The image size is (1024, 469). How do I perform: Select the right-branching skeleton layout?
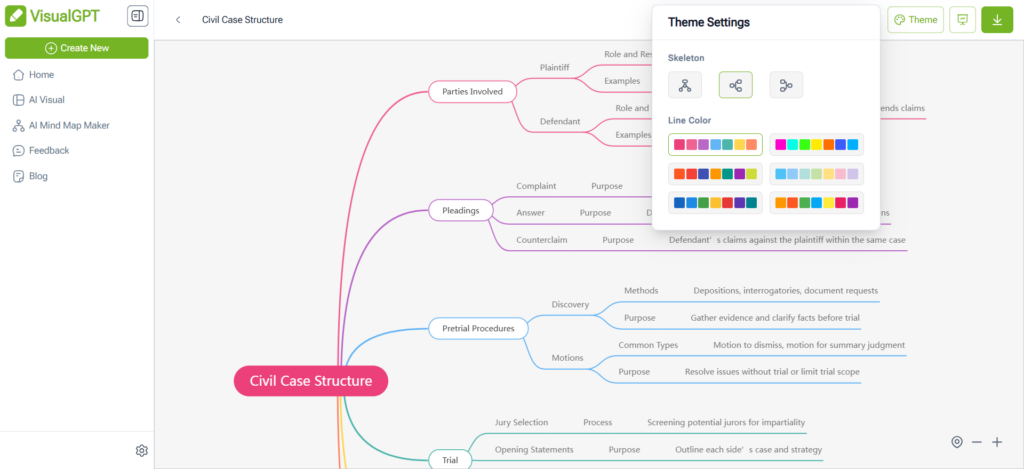(x=735, y=85)
